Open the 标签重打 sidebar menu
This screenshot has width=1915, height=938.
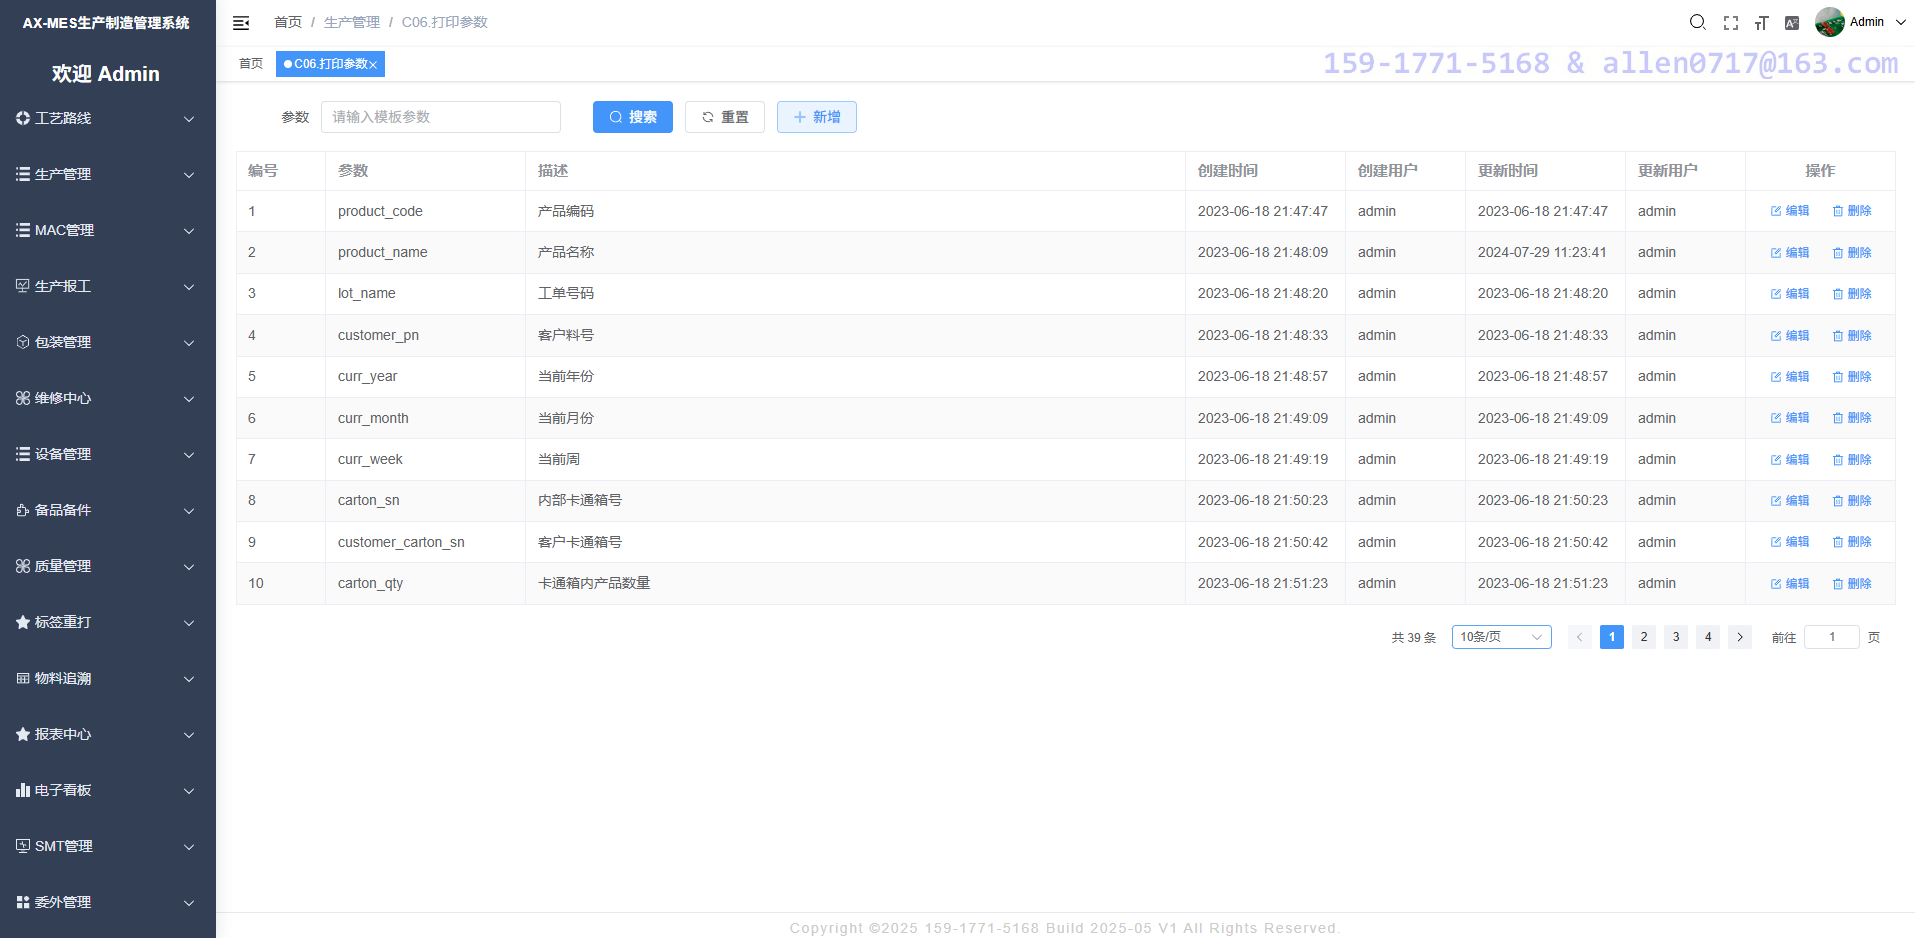pyautogui.click(x=108, y=622)
